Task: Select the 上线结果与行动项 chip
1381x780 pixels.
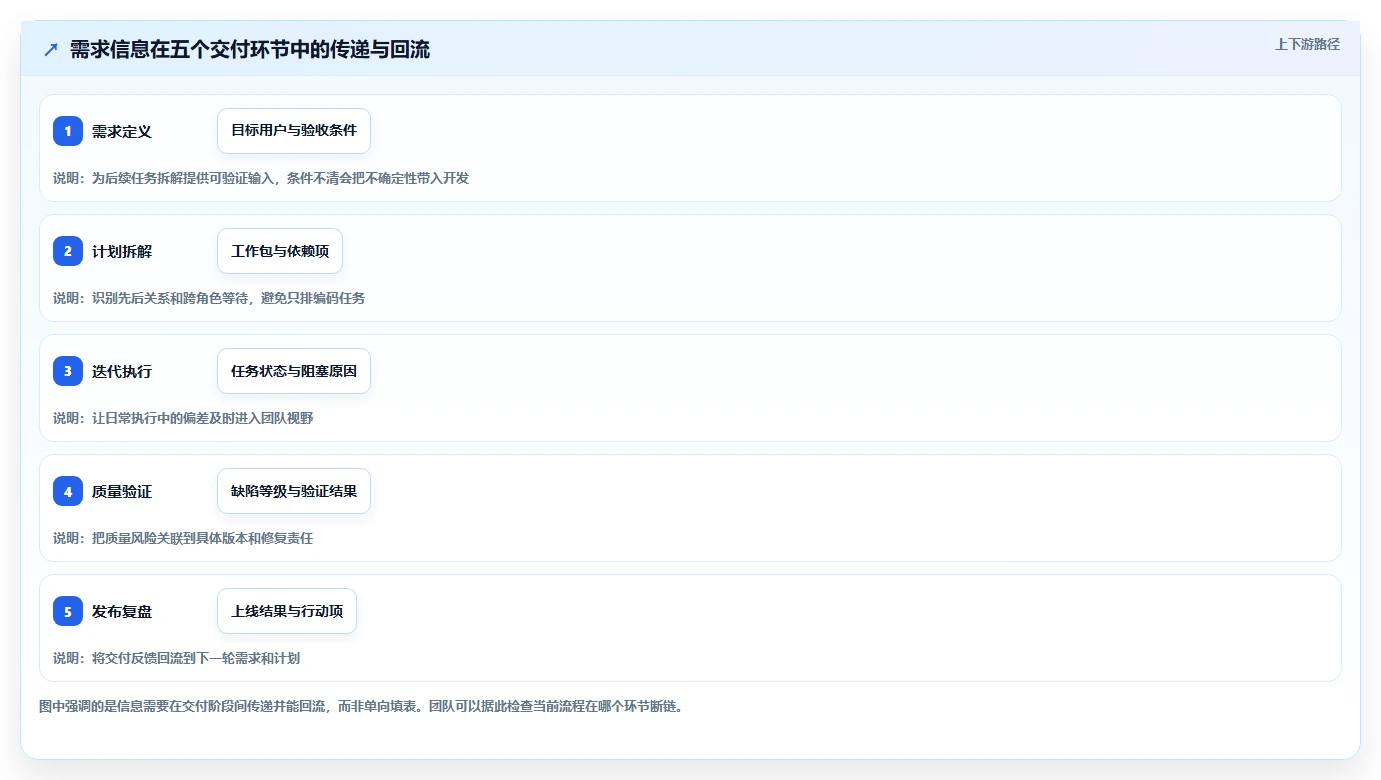Action: click(x=287, y=611)
